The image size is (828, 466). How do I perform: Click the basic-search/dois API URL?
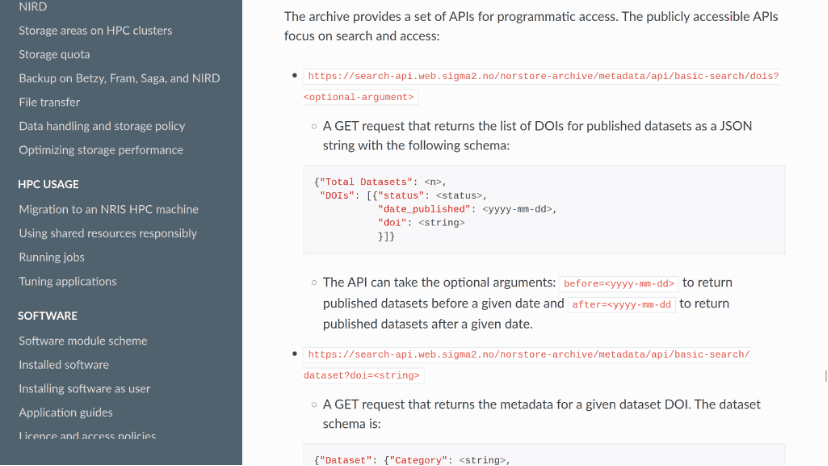(x=543, y=76)
